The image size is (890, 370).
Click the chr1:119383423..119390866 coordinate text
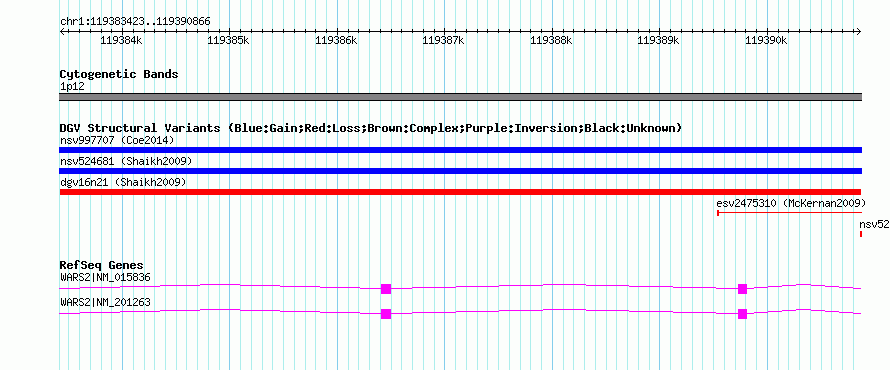[x=135, y=22]
